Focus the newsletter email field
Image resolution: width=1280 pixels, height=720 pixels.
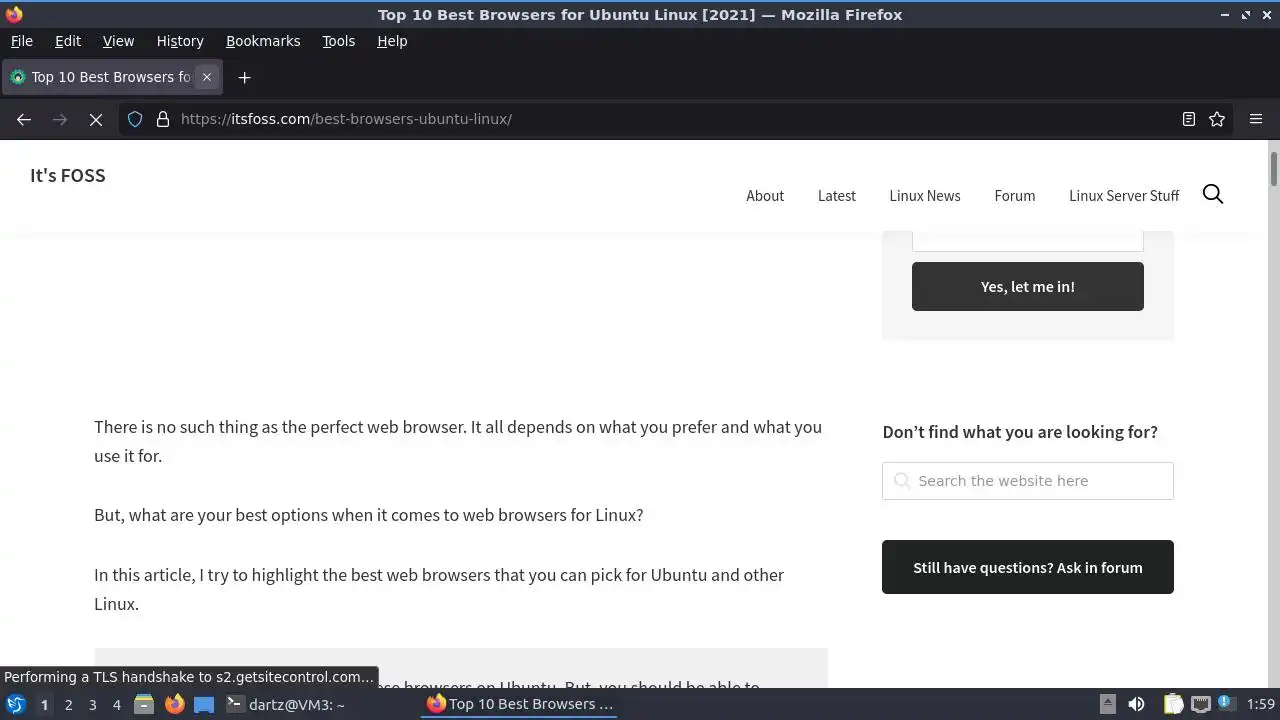pyautogui.click(x=1028, y=240)
